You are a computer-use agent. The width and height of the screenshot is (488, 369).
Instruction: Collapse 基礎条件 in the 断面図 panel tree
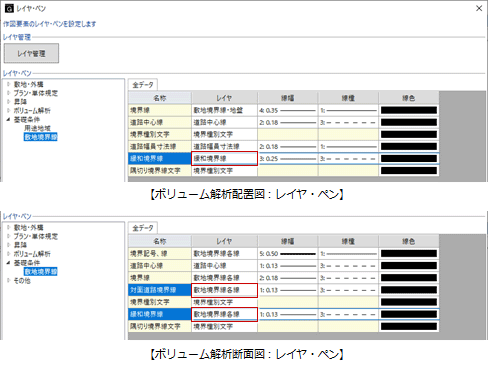[x=9, y=263]
